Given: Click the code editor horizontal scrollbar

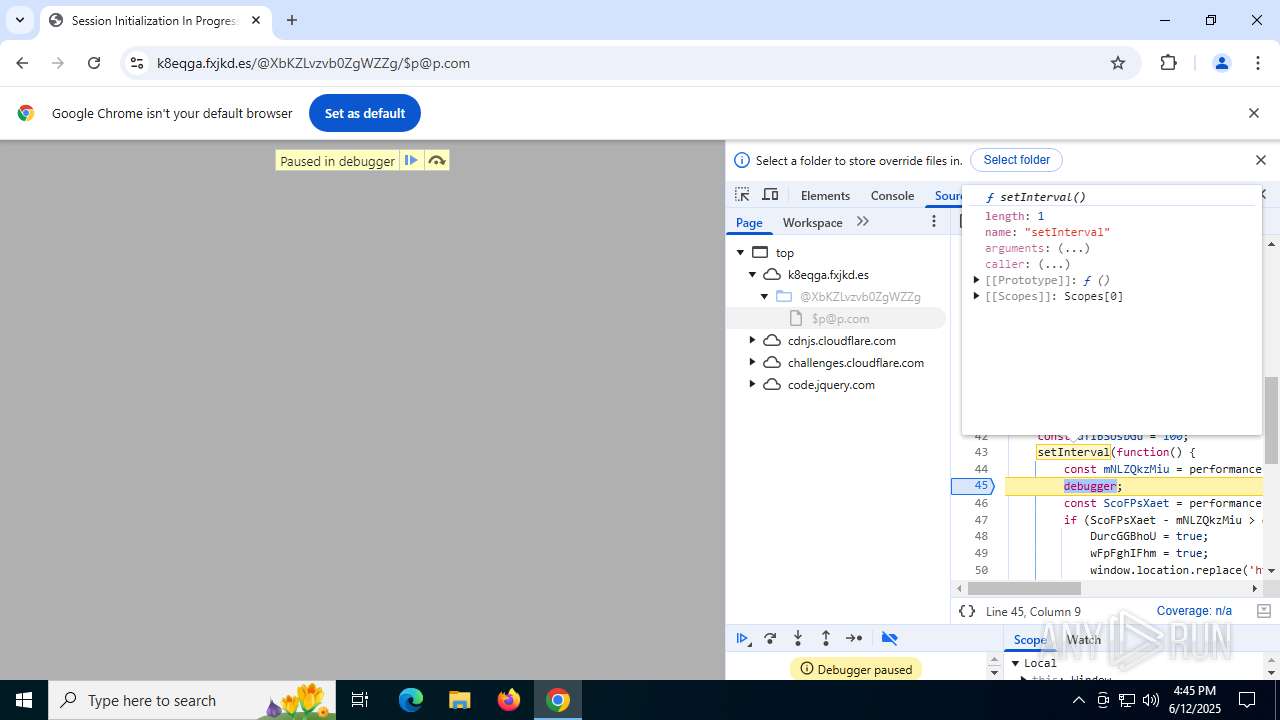Looking at the screenshot, I should 1024,588.
